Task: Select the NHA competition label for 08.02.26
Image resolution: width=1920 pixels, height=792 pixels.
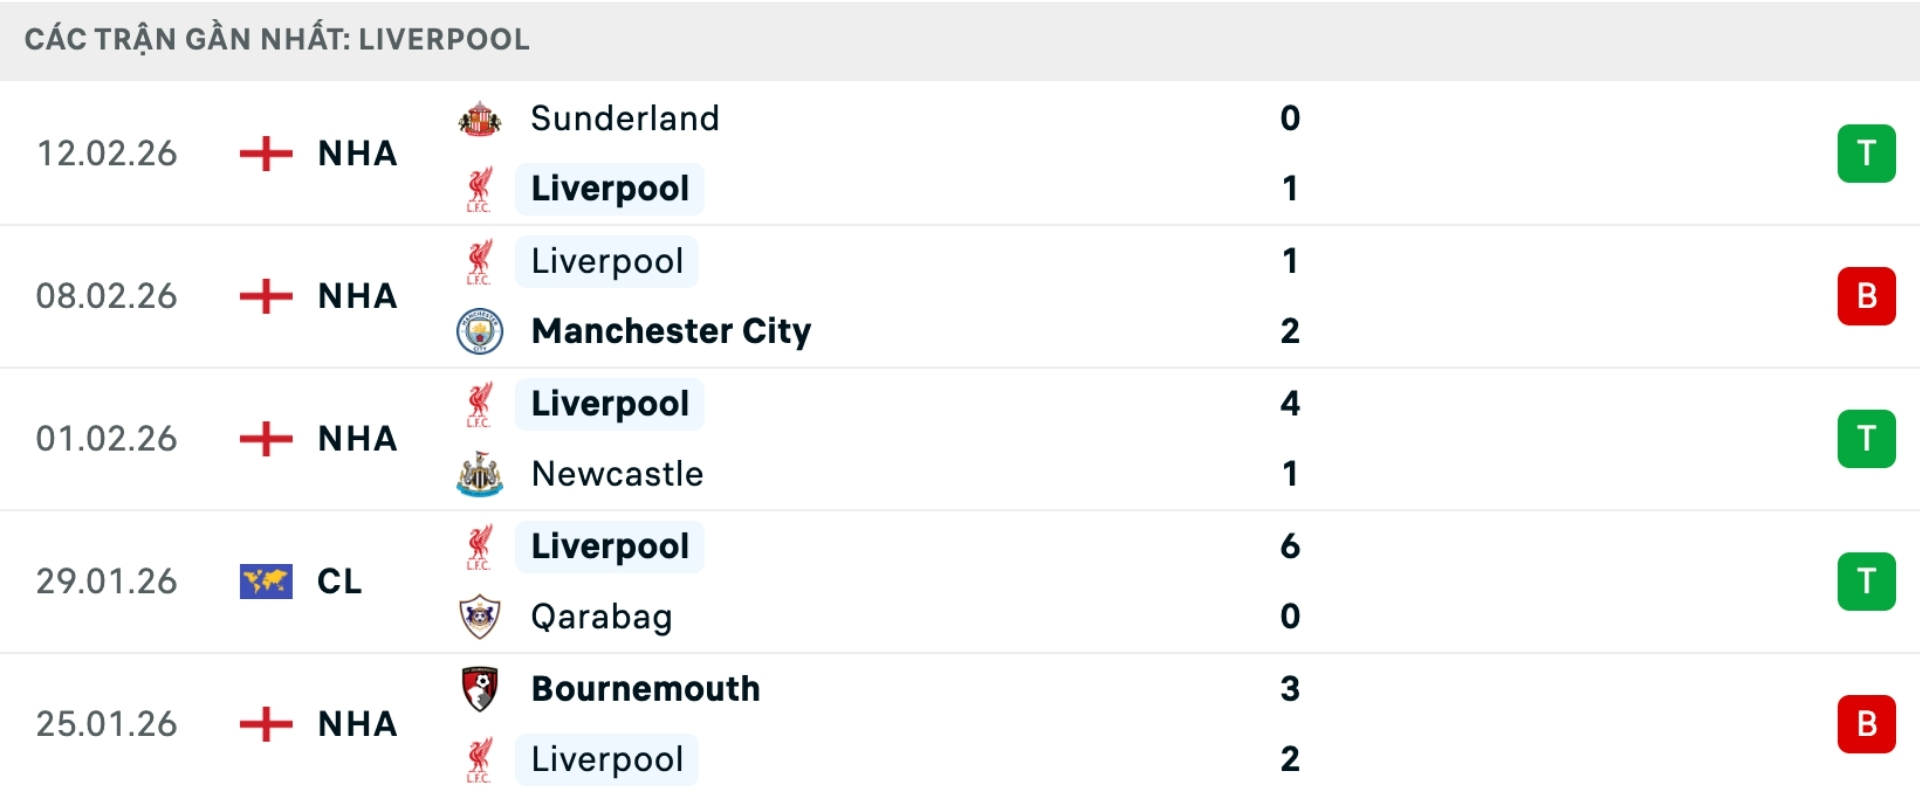Action: [355, 296]
